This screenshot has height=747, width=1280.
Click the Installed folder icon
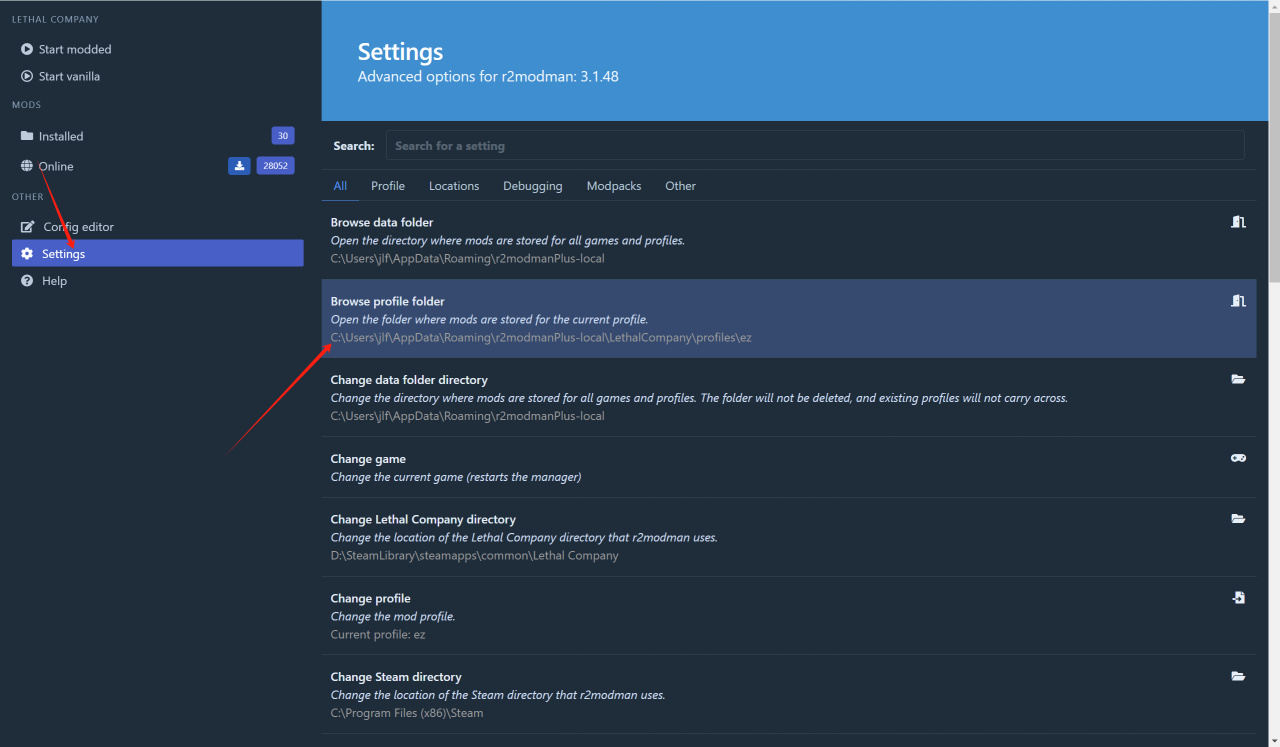click(x=27, y=136)
